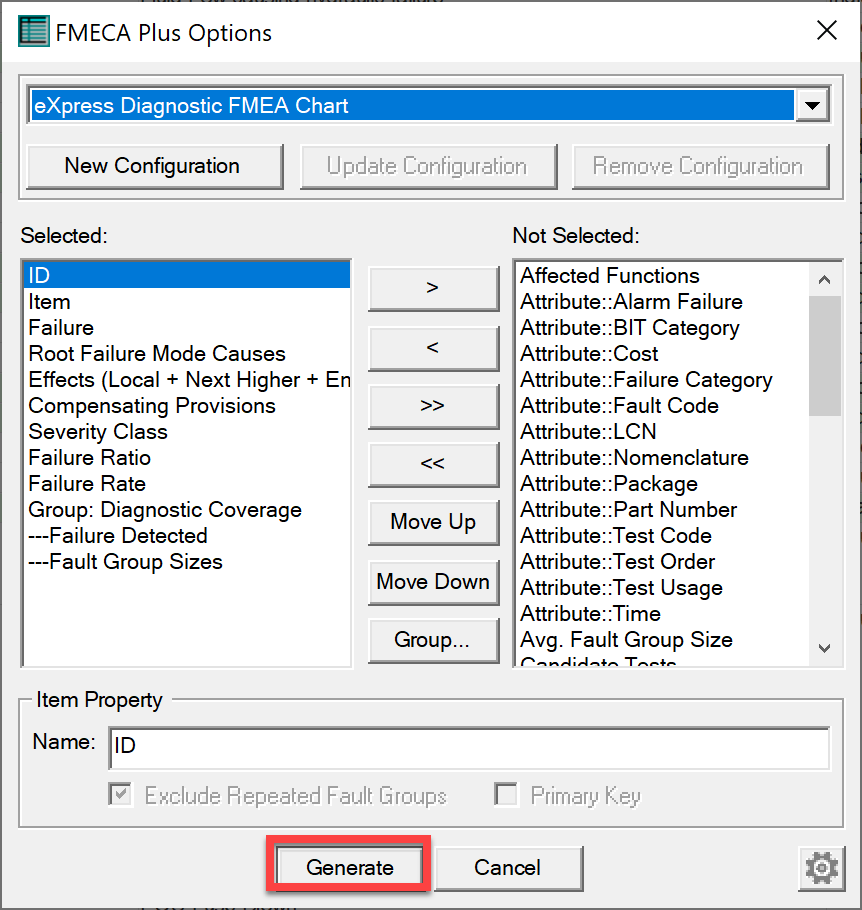Select the ---Fault Group Sizes entry
The image size is (862, 910).
tap(187, 562)
